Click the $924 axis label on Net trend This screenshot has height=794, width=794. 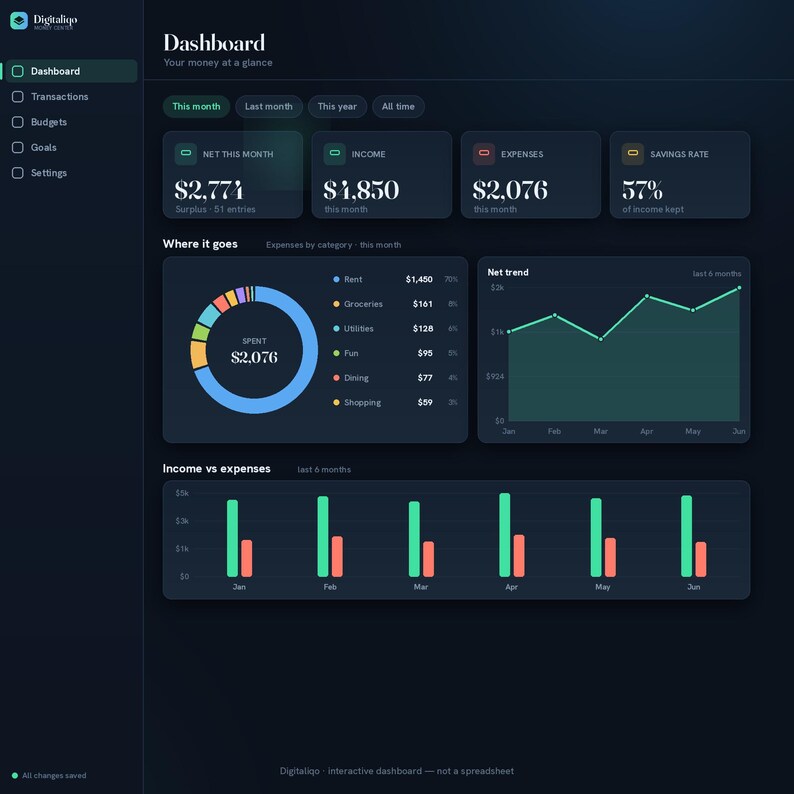495,376
